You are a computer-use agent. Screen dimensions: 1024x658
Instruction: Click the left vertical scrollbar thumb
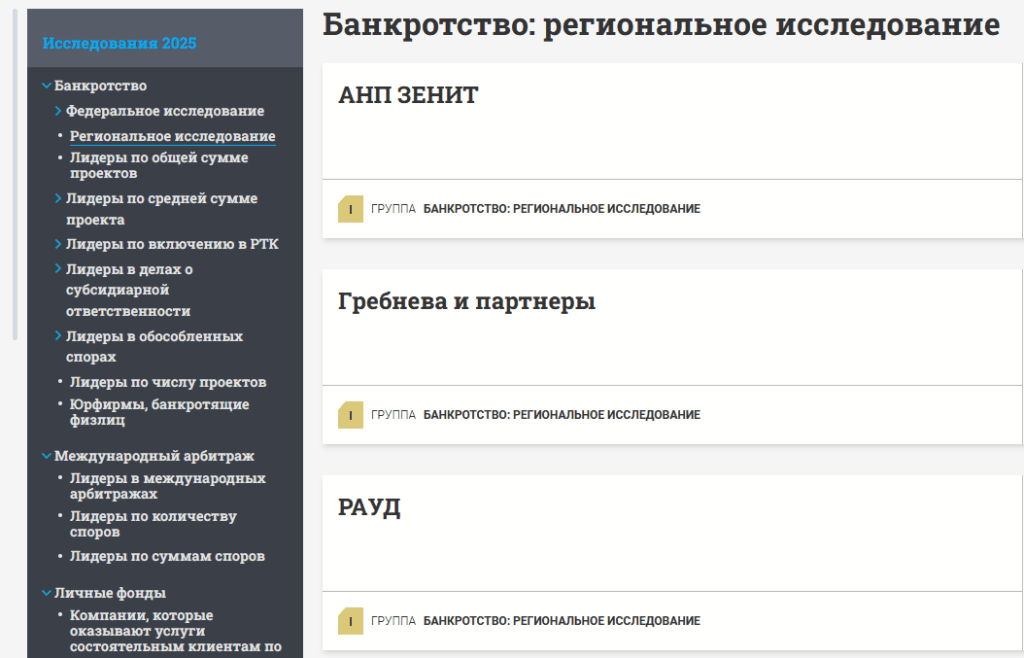click(15, 175)
